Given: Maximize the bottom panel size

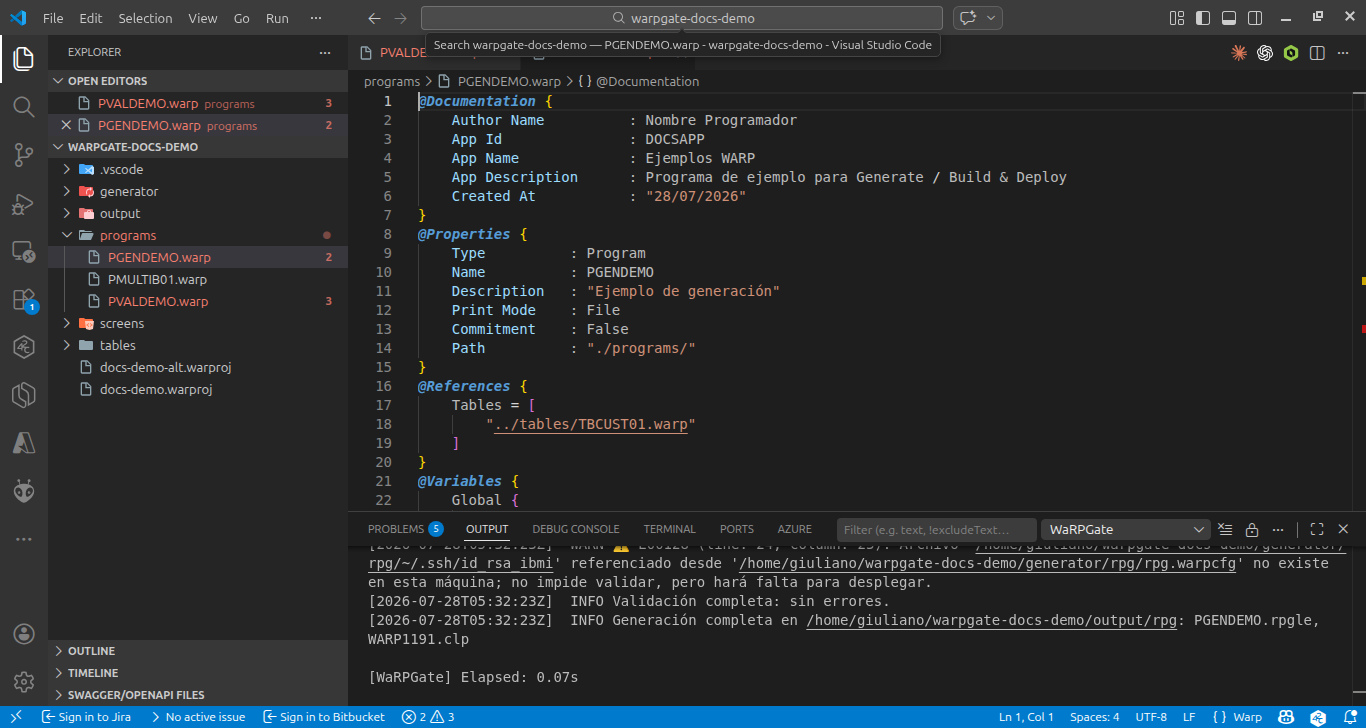Looking at the screenshot, I should point(1317,529).
